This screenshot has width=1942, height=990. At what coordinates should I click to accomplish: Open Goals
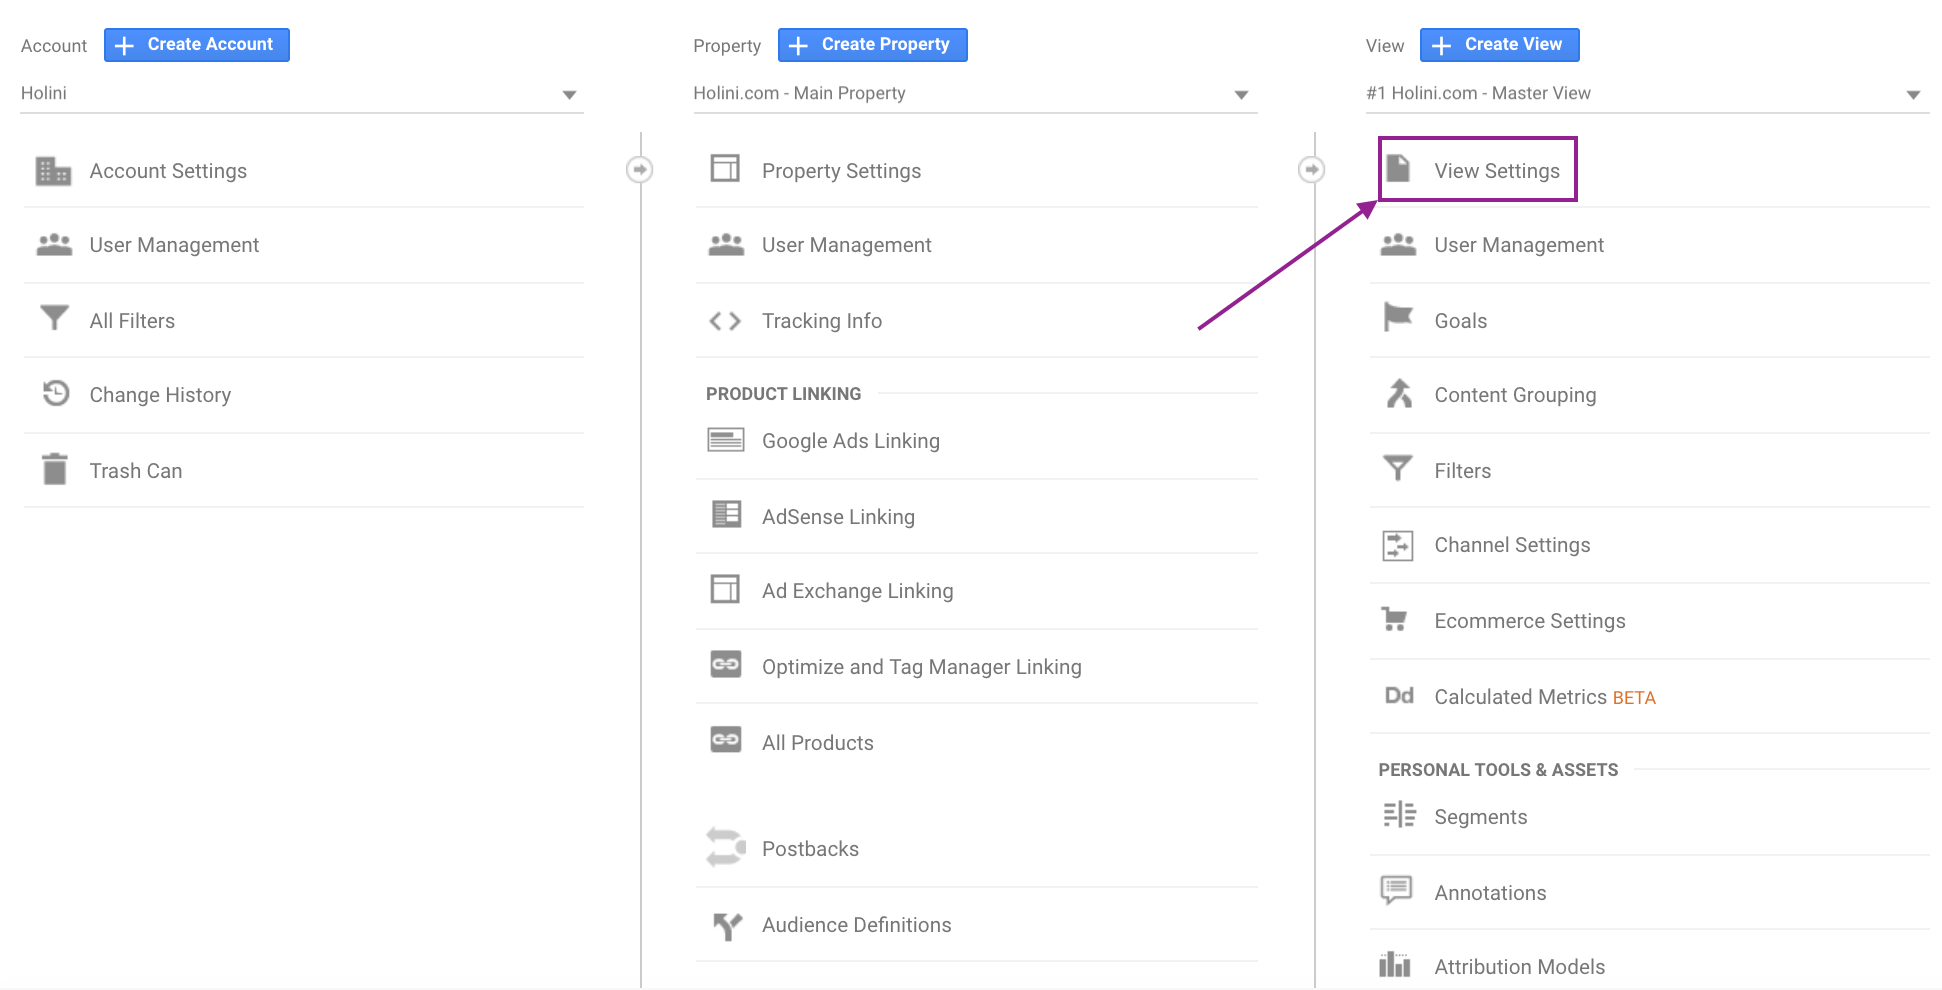[x=1461, y=321]
